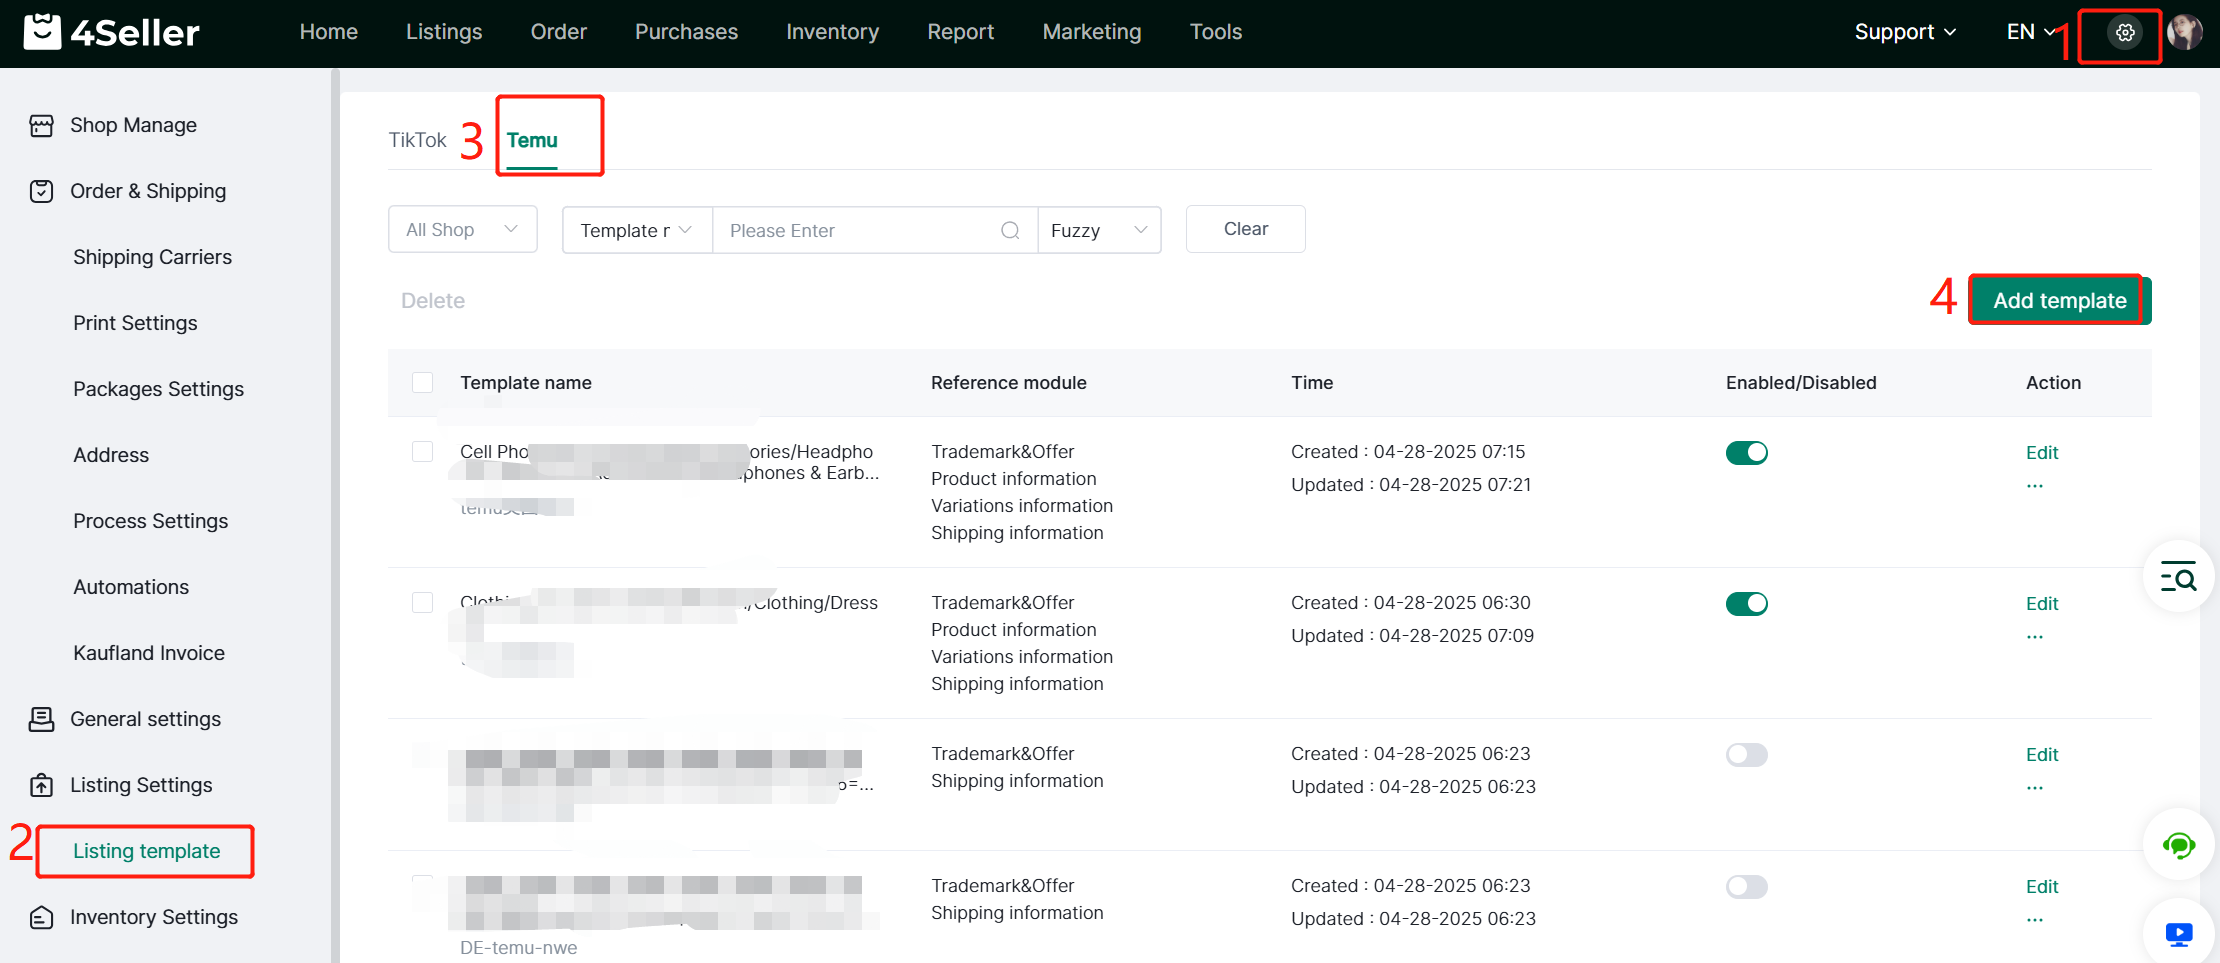The height and width of the screenshot is (963, 2220).
Task: Click the General settings sidebar icon
Action: (41, 719)
